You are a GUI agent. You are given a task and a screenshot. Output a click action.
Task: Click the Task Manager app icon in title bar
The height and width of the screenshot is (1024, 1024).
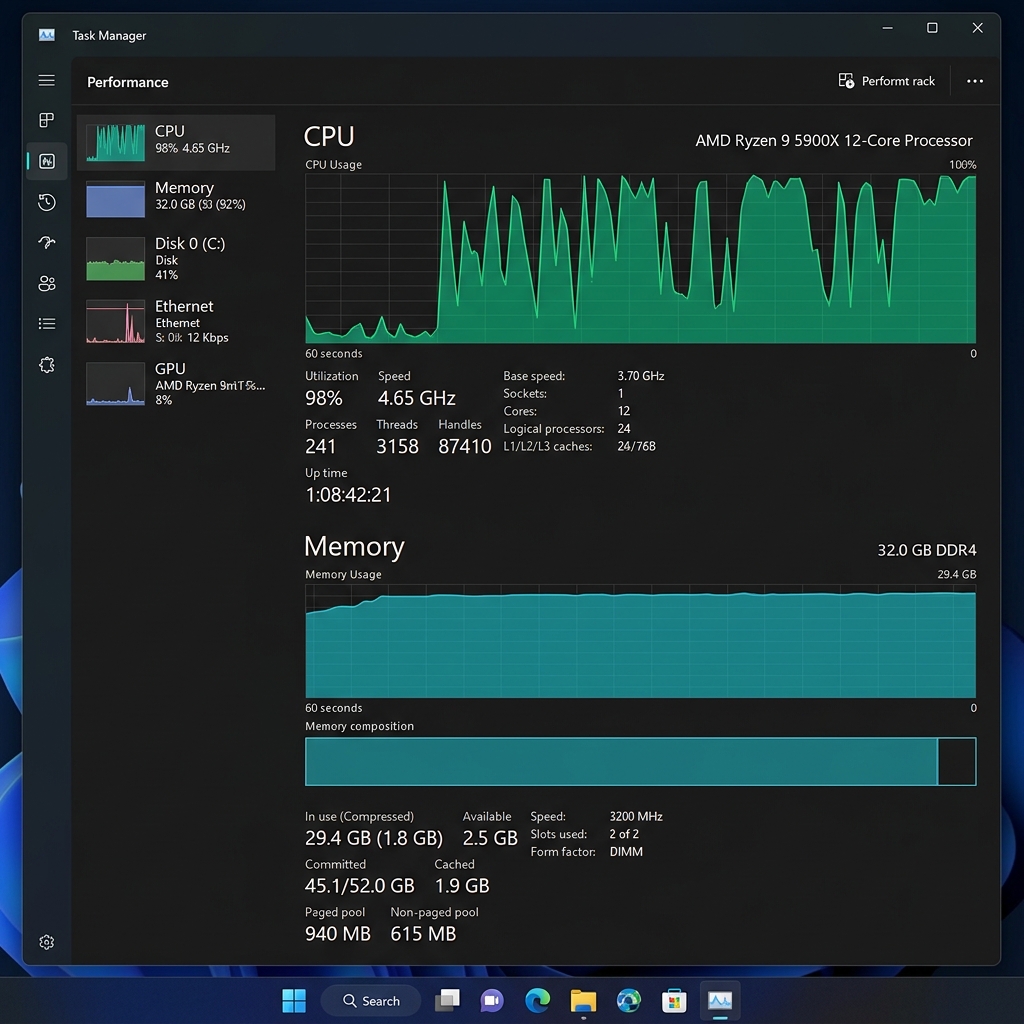coord(46,35)
